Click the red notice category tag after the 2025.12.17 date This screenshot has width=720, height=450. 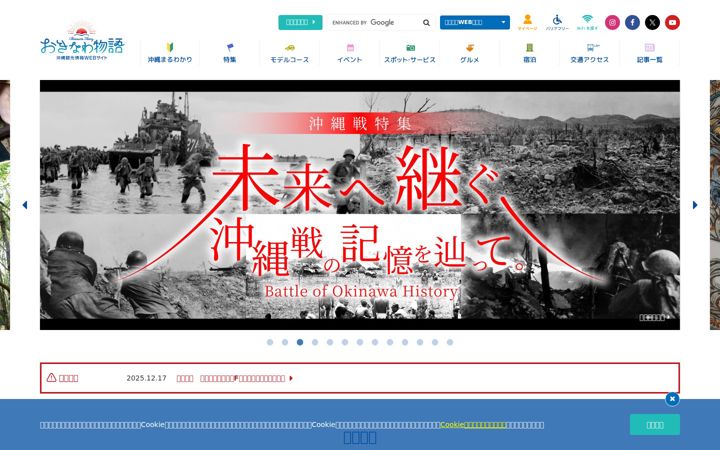pyautogui.click(x=185, y=378)
